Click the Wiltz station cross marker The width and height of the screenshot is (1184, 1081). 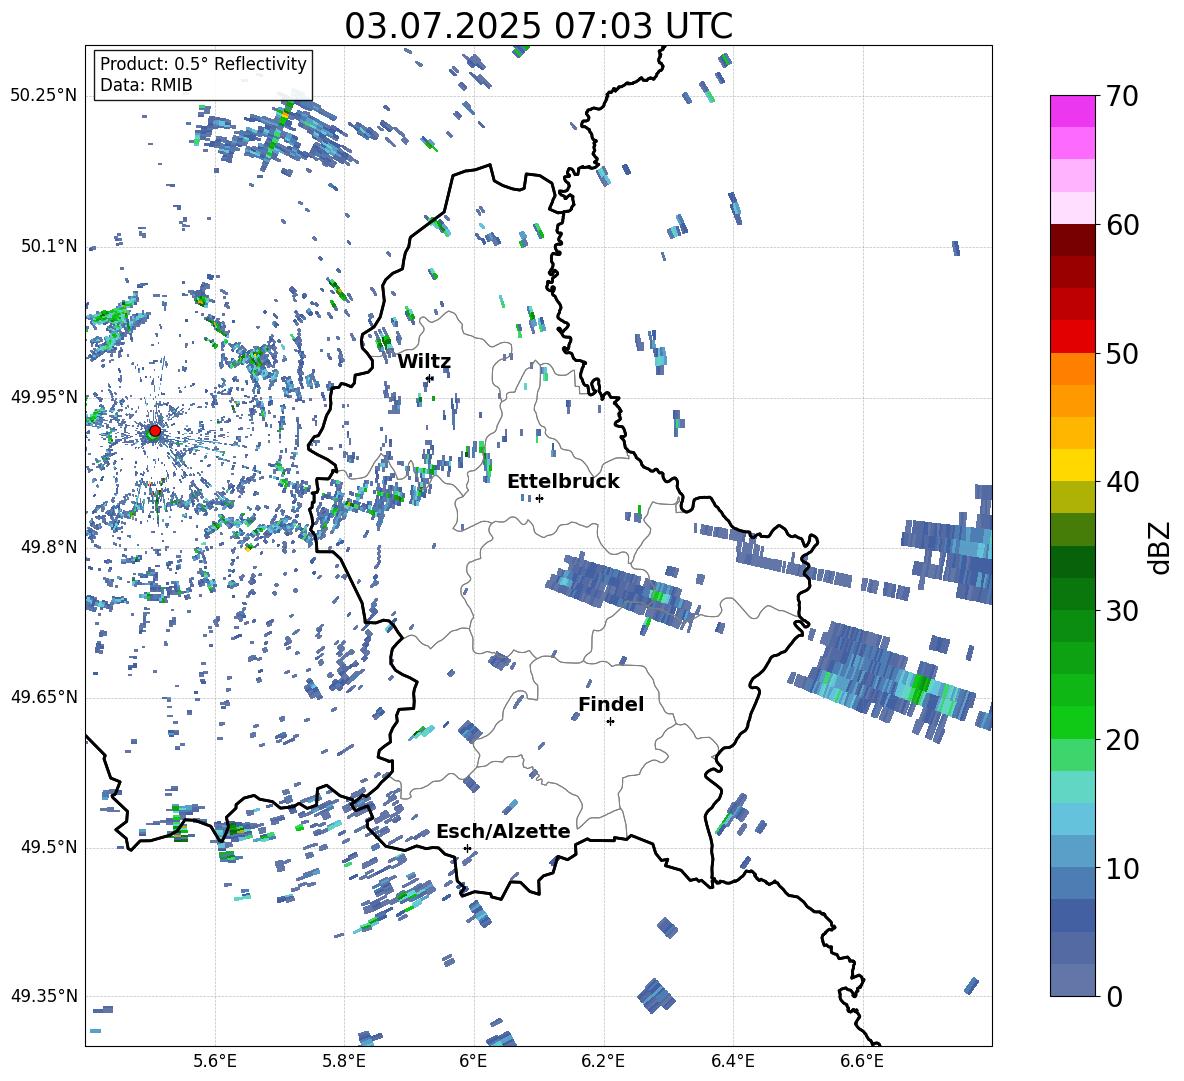[430, 378]
